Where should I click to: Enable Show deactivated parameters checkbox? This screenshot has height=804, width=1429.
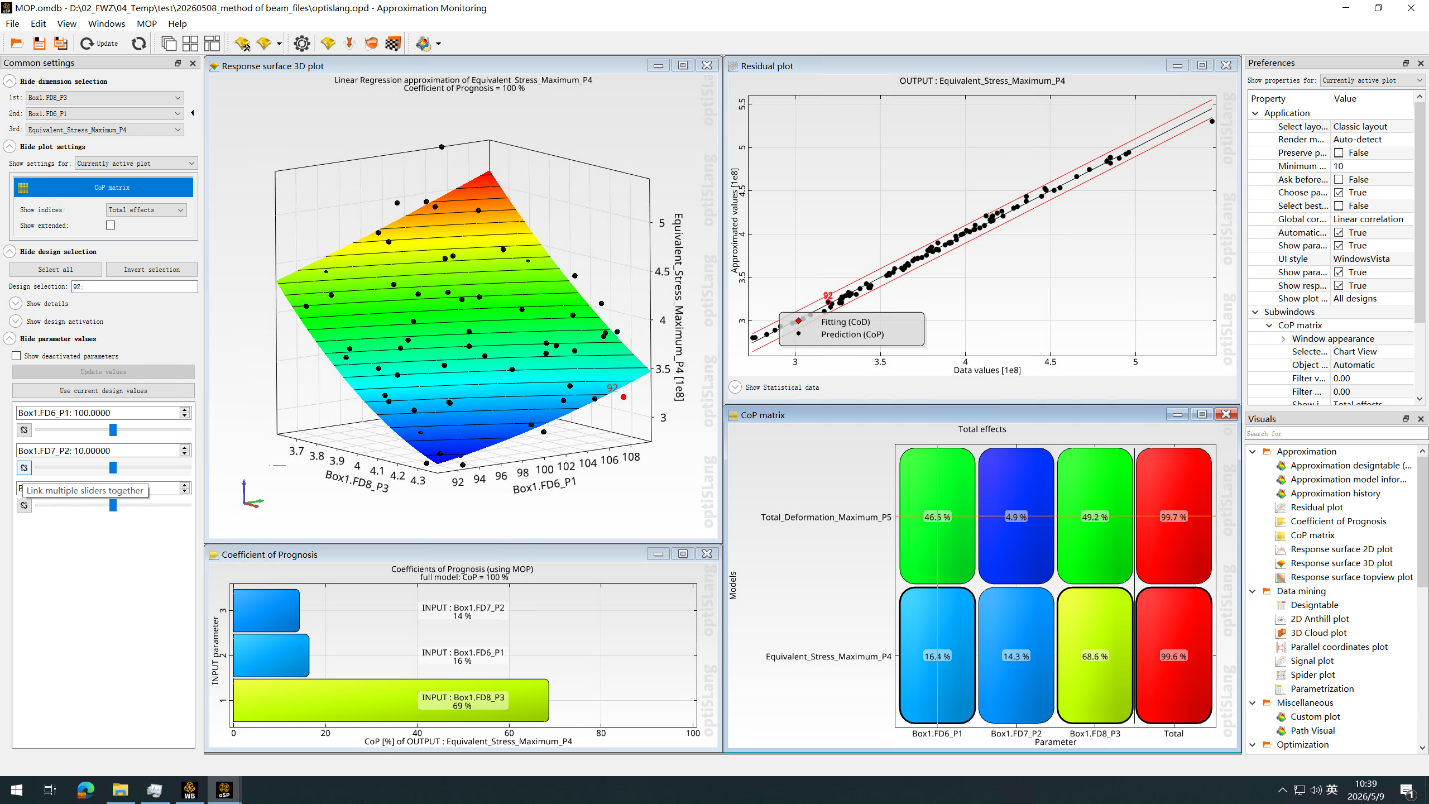click(16, 355)
